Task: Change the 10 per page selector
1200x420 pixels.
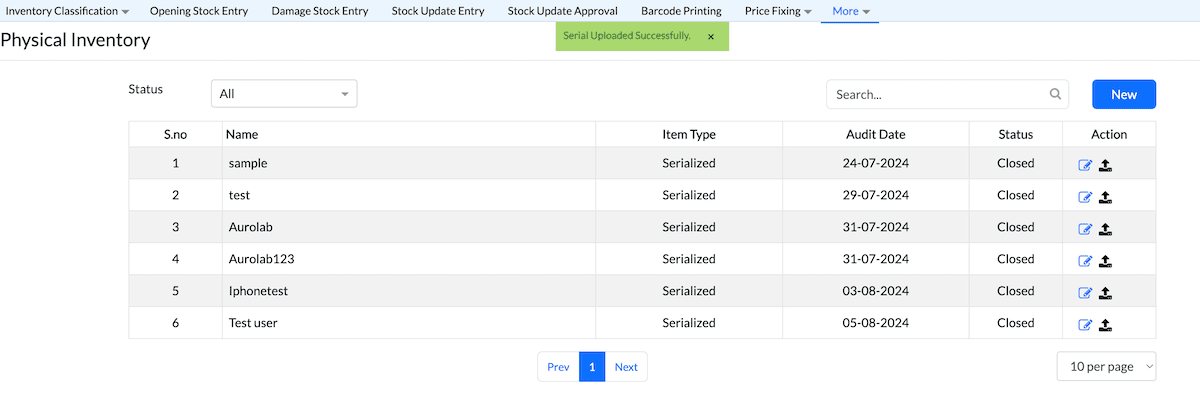Action: (x=1106, y=367)
